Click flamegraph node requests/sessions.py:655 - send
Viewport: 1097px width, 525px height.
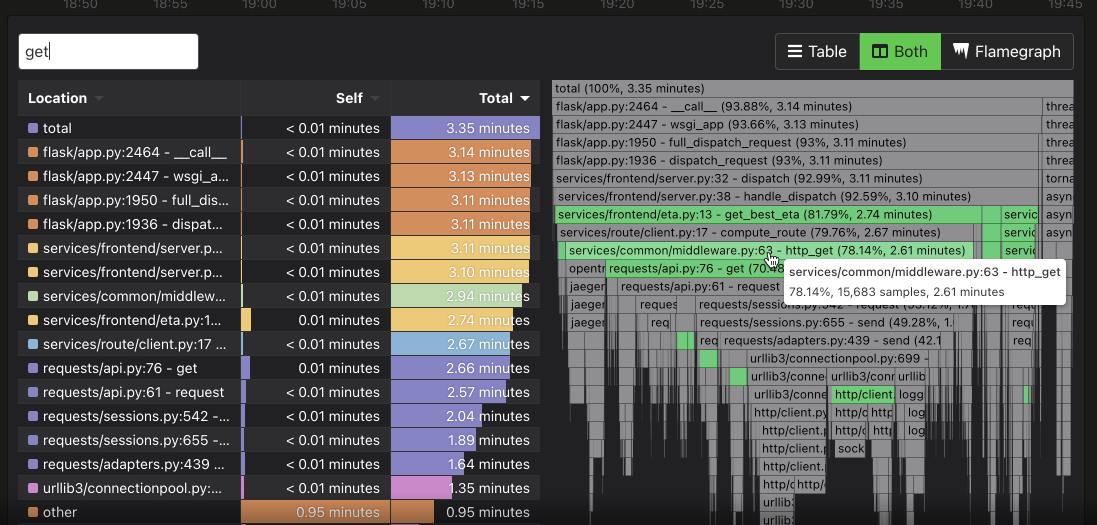pos(826,323)
